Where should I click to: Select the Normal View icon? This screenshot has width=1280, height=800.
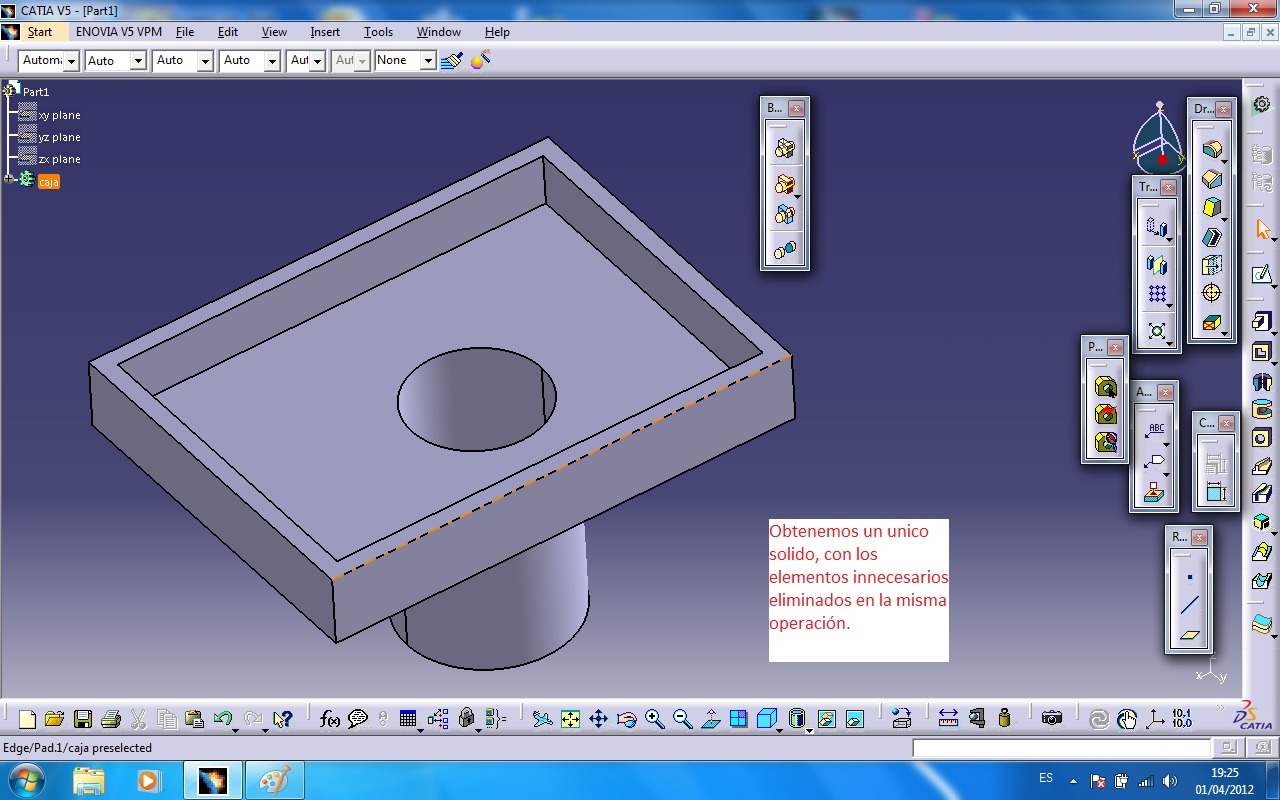[710, 718]
